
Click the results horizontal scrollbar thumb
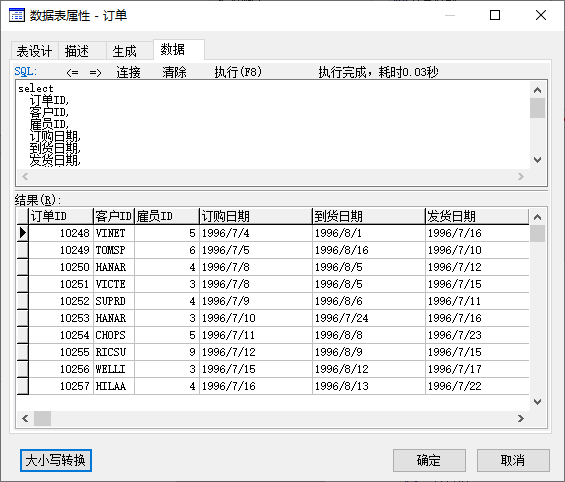click(43, 419)
